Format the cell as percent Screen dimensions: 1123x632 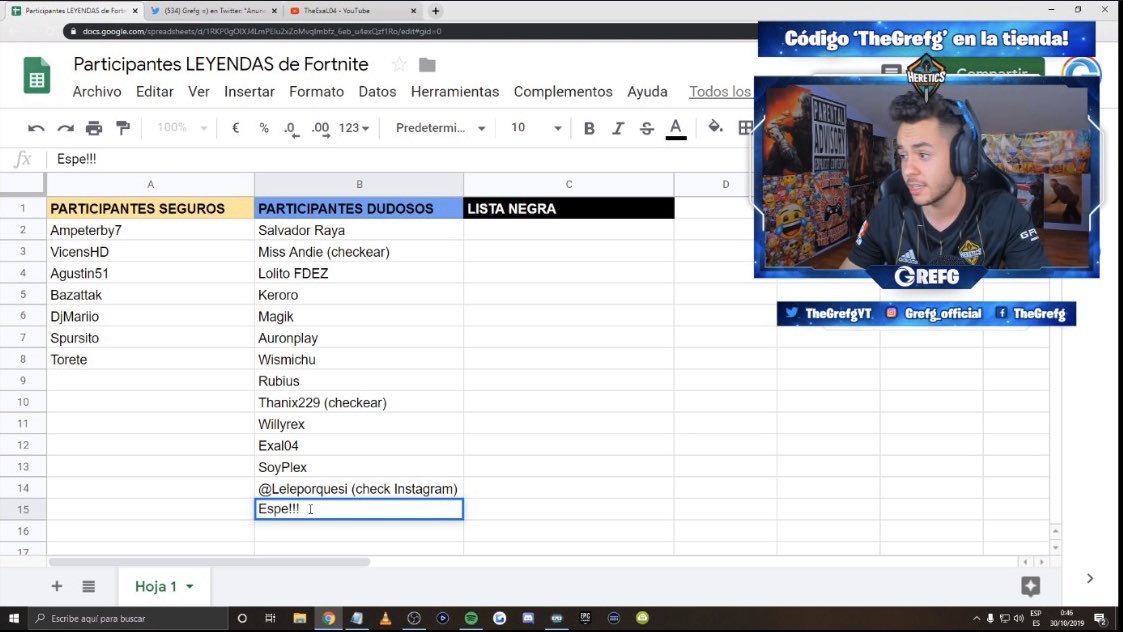point(264,128)
